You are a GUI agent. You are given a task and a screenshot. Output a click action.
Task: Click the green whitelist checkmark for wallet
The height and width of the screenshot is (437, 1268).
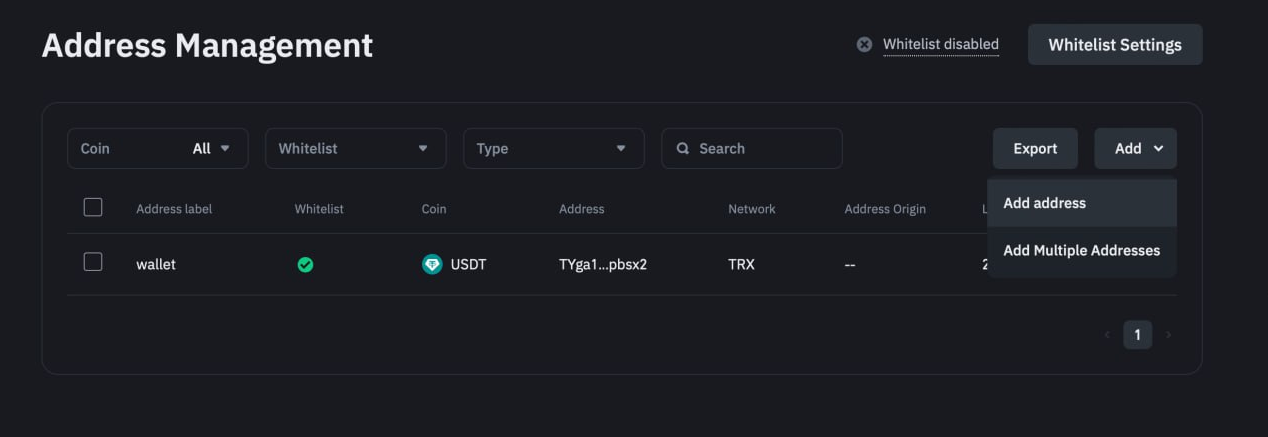point(305,265)
